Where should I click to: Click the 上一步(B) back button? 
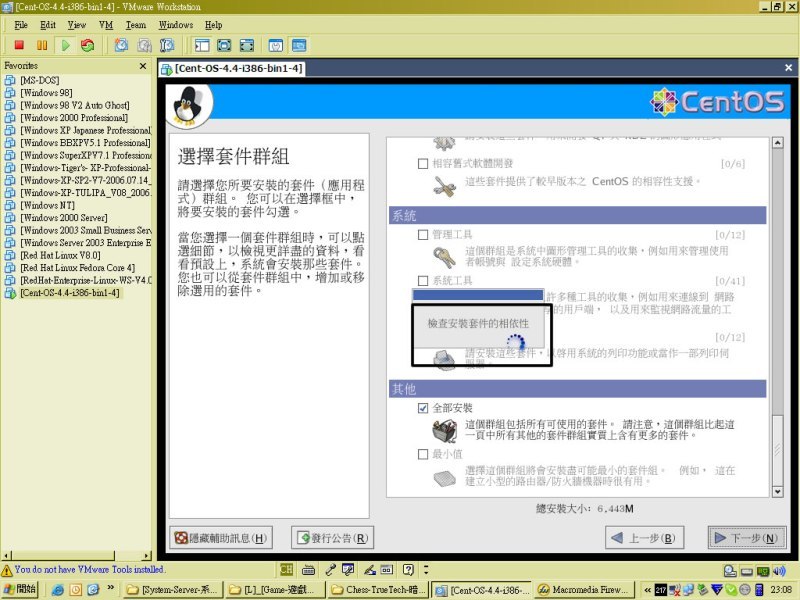644,538
